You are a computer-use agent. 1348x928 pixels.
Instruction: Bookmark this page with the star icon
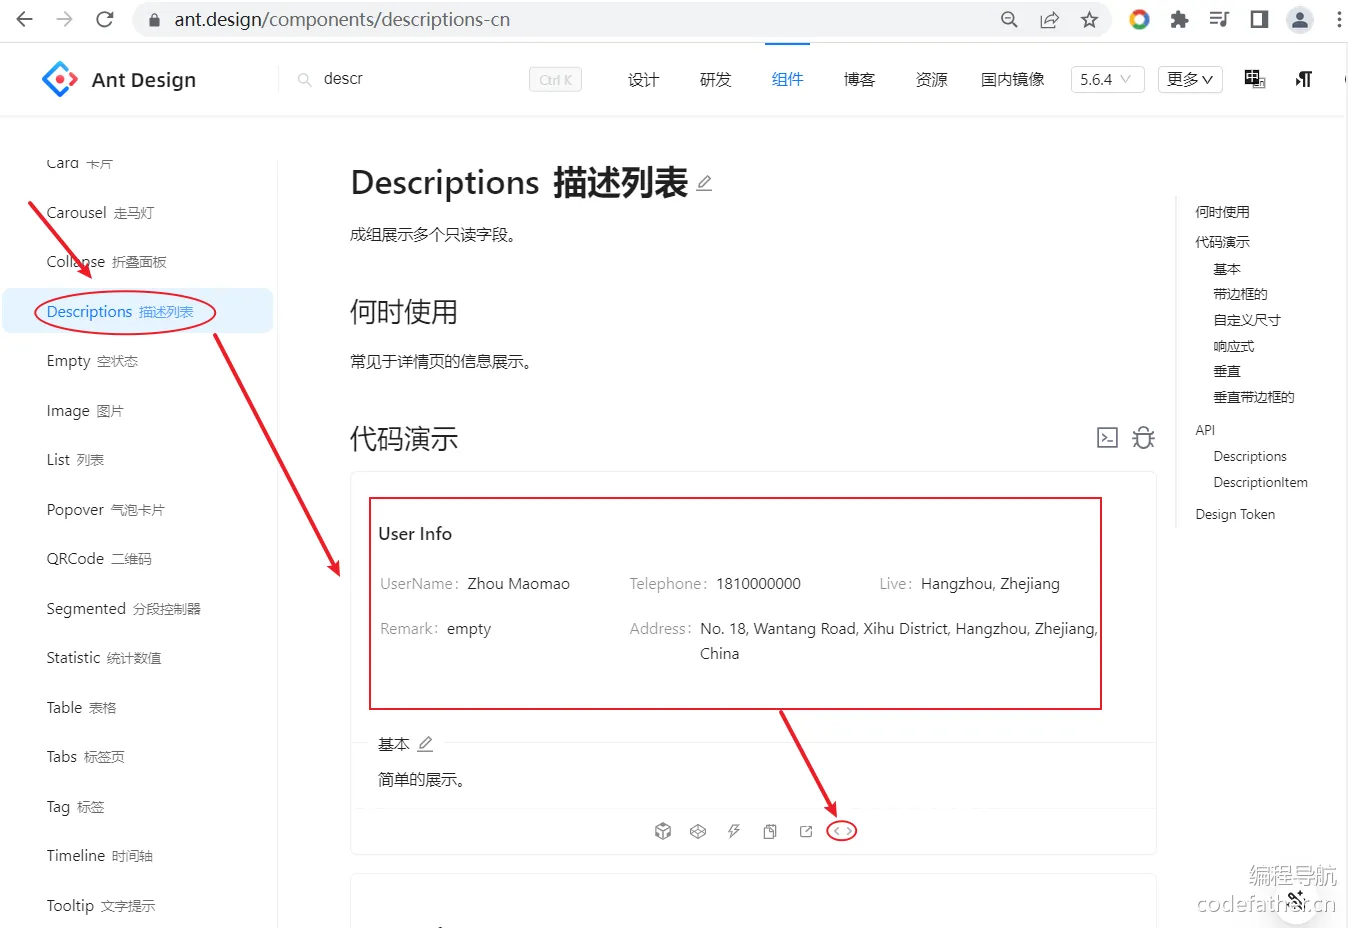(x=1089, y=20)
